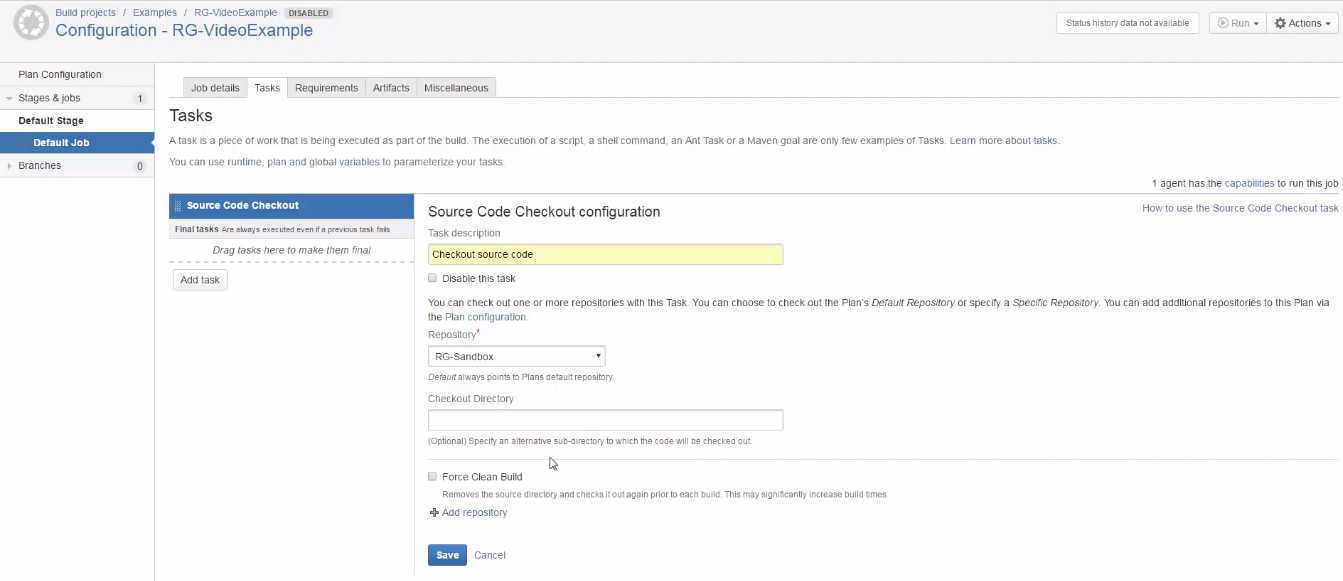This screenshot has height=581, width=1343.
Task: Click the Add task button
Action: 200,280
